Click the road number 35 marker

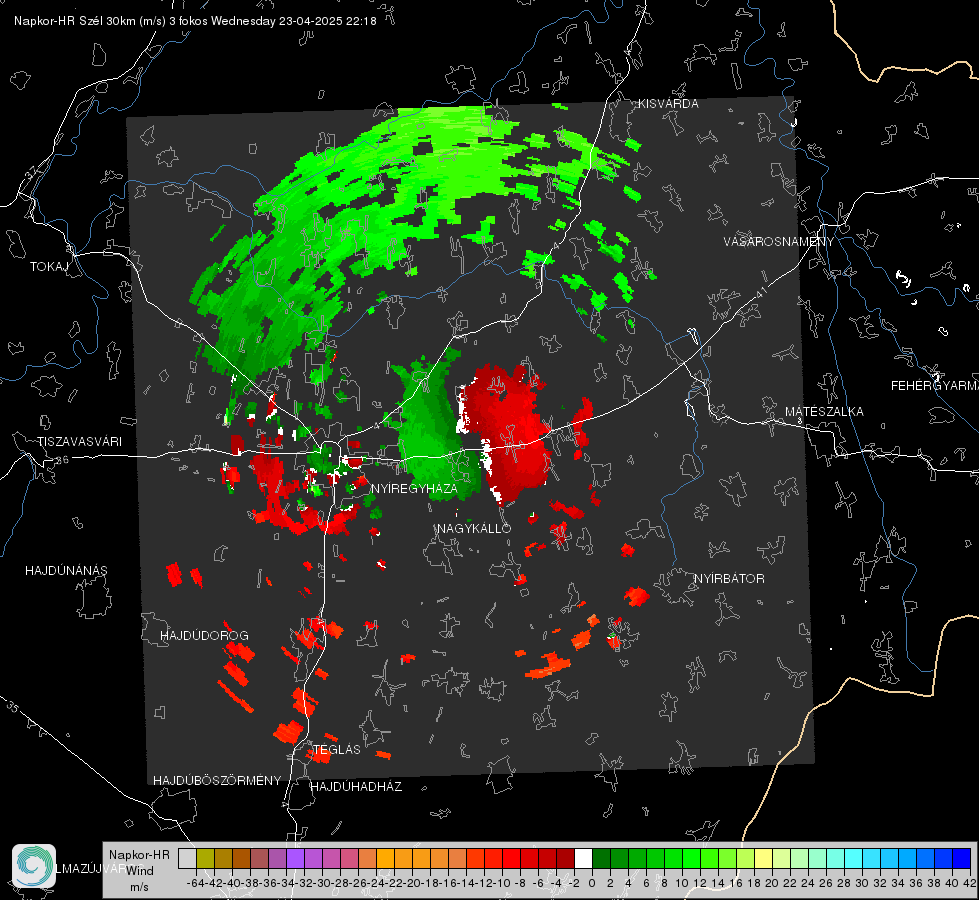point(12,707)
